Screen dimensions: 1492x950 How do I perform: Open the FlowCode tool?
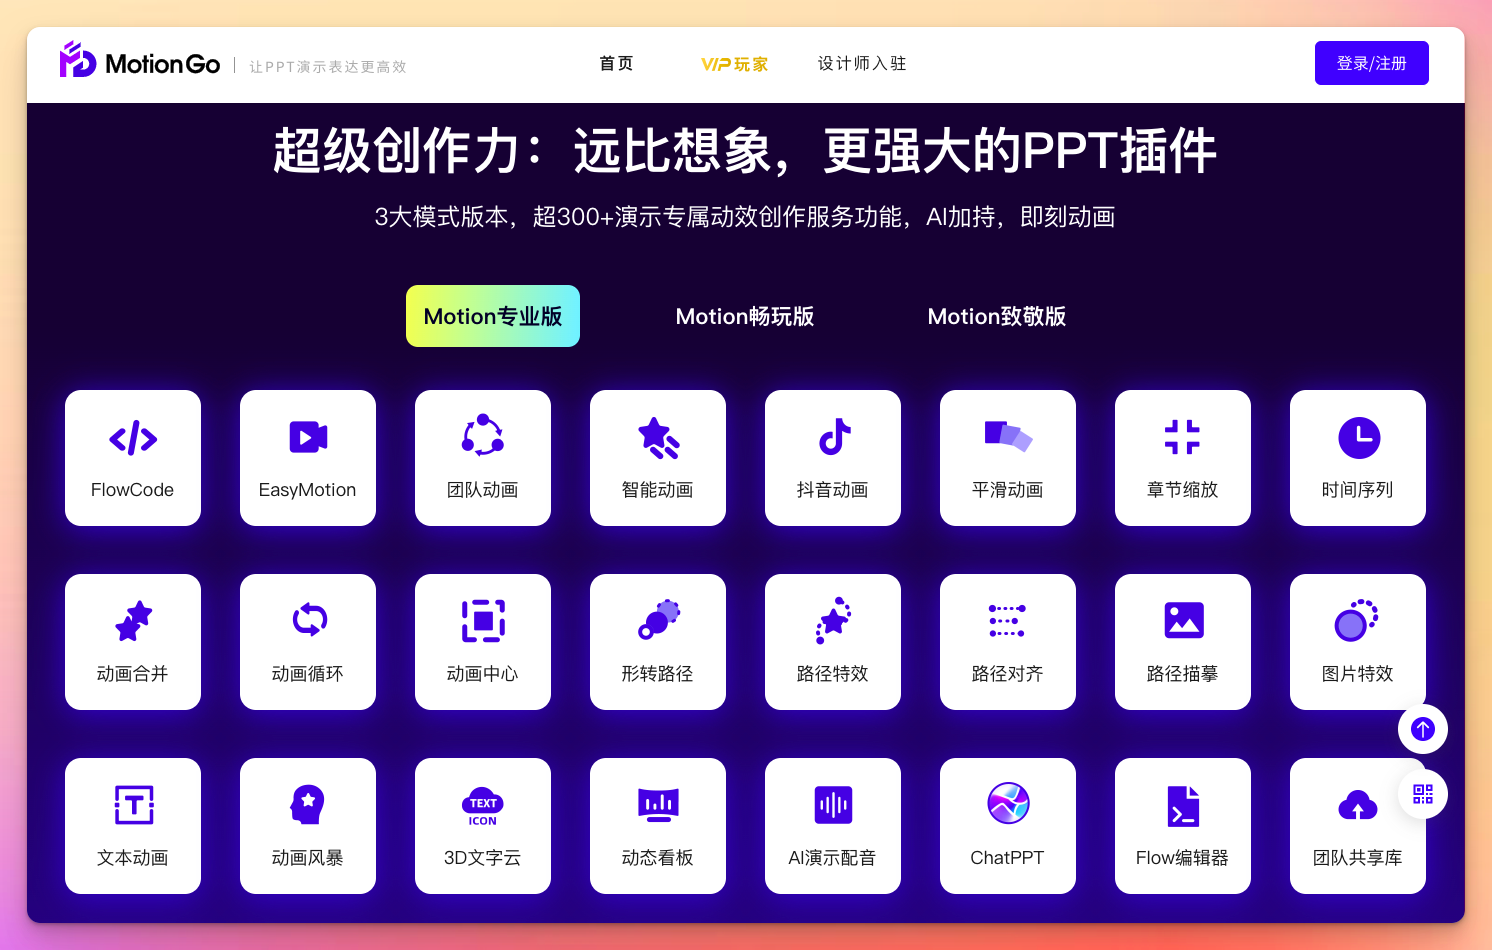click(x=132, y=458)
